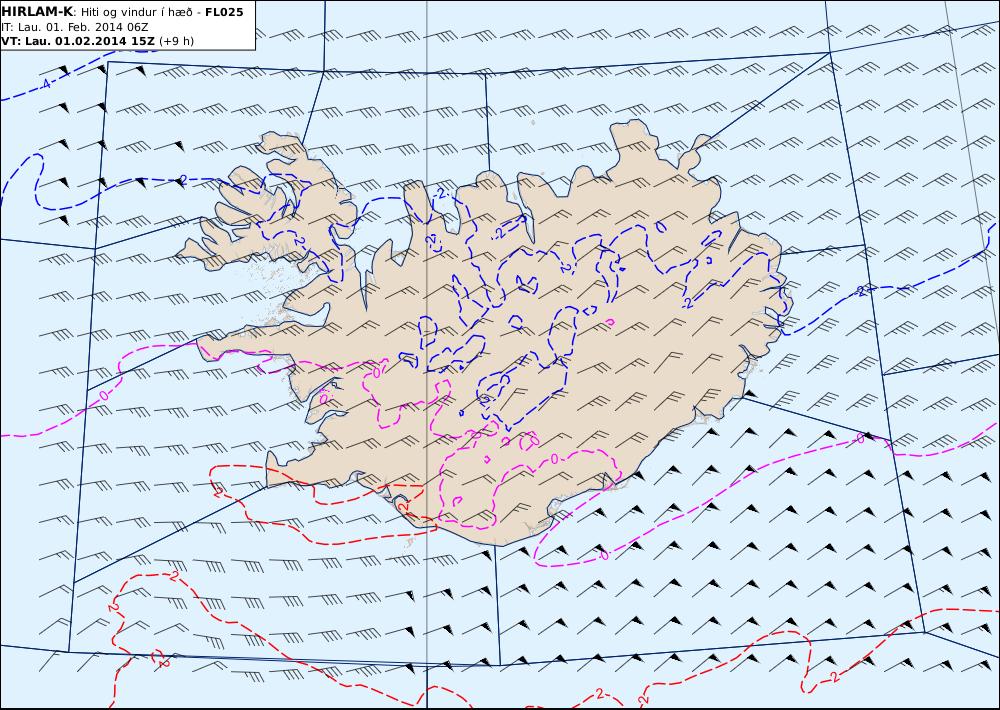The width and height of the screenshot is (1000, 710).
Task: Click the -2 label on the blue contour over the eastern sea
Action: click(x=861, y=291)
